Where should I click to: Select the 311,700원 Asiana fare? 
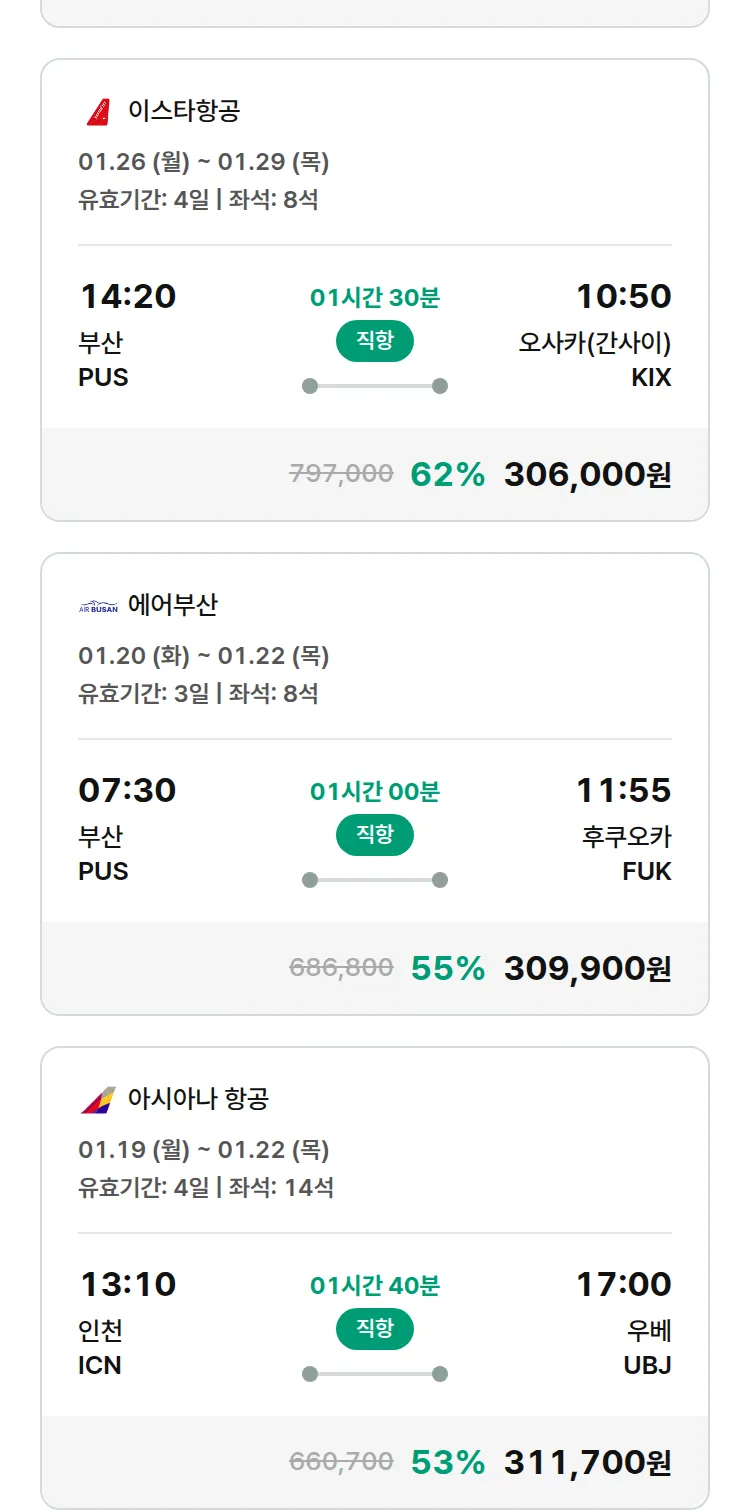click(587, 1462)
